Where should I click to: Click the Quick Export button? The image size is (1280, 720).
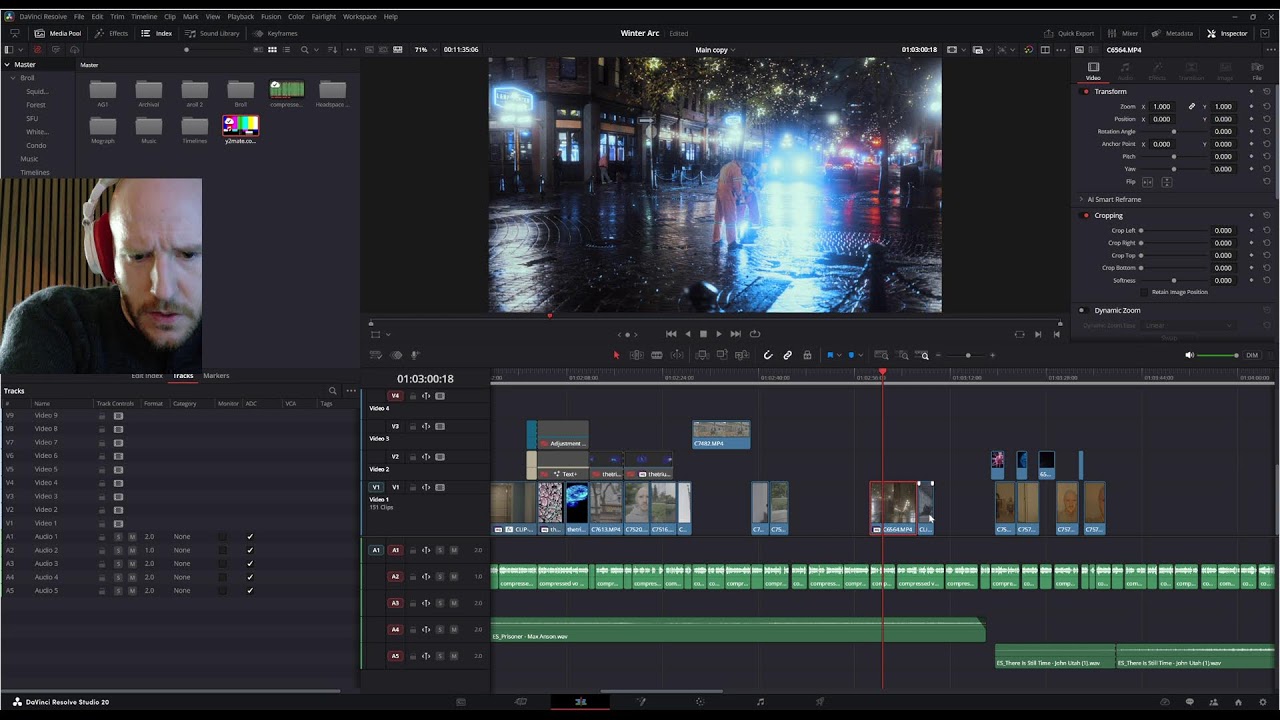(x=1069, y=33)
